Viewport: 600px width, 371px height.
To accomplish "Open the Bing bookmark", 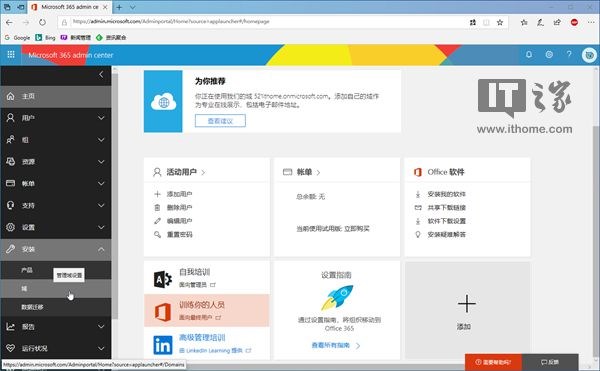I will tap(45, 37).
